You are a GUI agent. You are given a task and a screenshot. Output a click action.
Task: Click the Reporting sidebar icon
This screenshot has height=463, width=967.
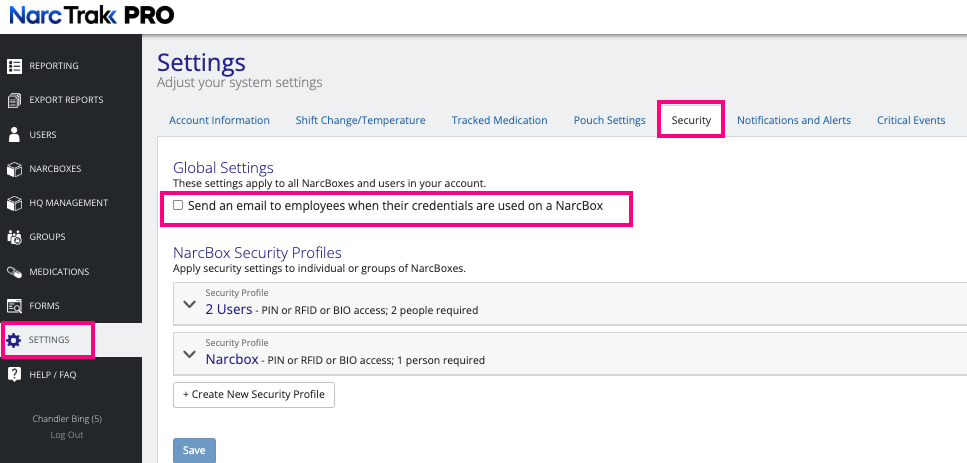[15, 66]
